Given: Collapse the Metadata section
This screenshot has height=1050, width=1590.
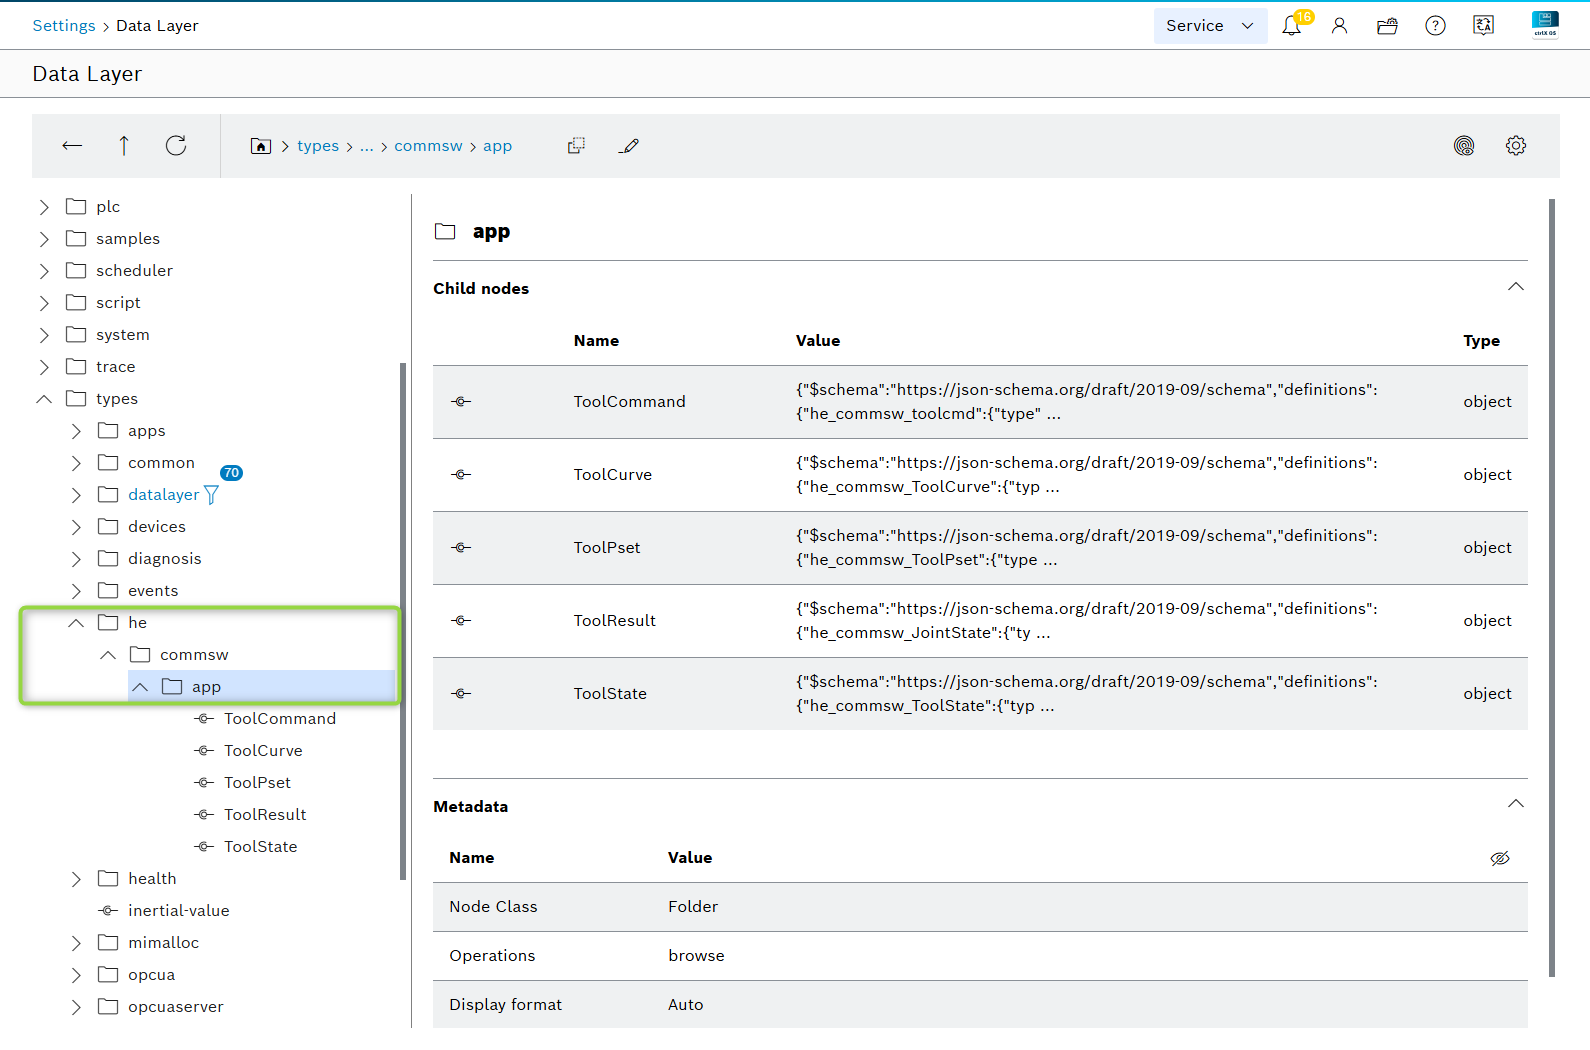Looking at the screenshot, I should tap(1515, 805).
